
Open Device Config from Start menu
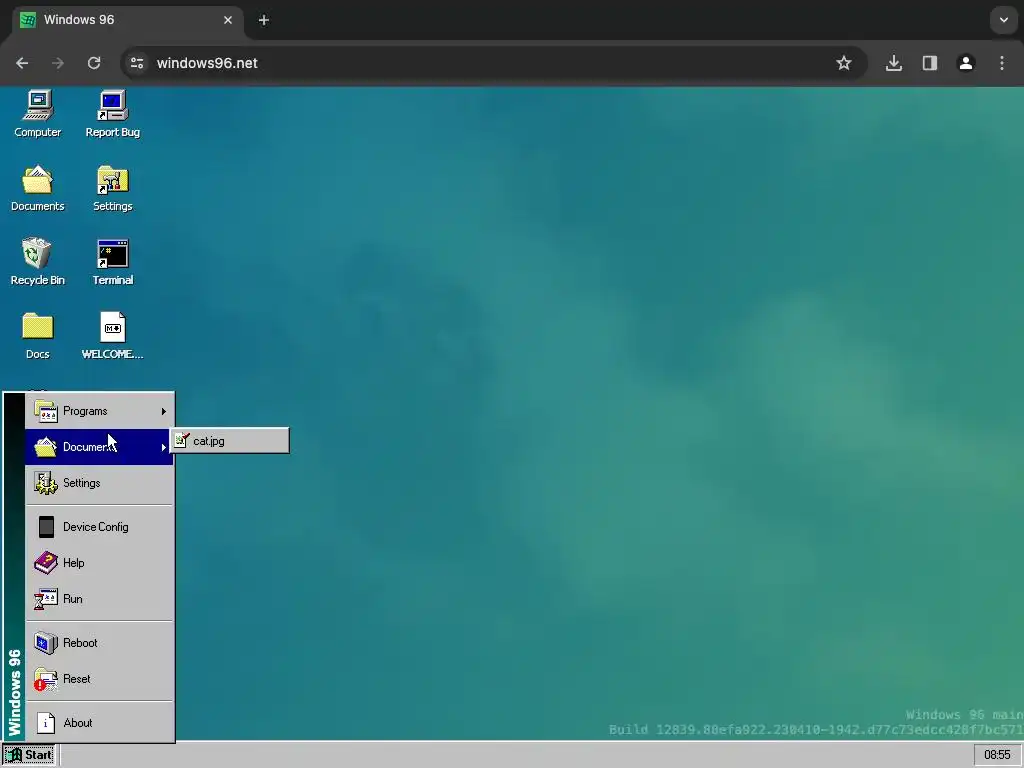point(99,526)
